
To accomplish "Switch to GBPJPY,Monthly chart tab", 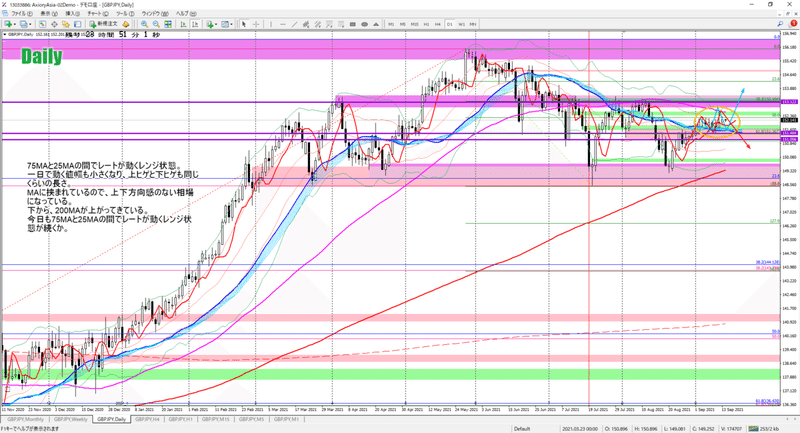I will pos(25,419).
